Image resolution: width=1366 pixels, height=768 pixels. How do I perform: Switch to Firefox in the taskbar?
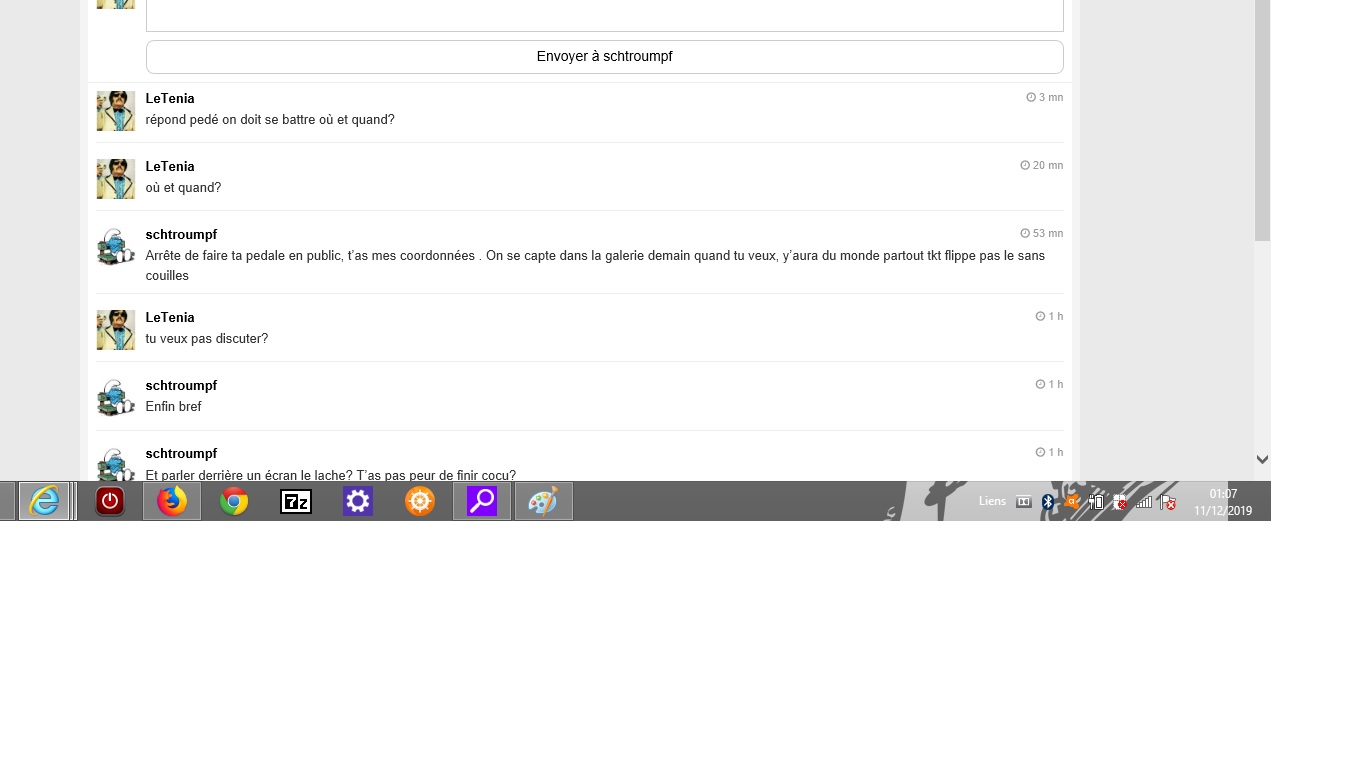172,501
